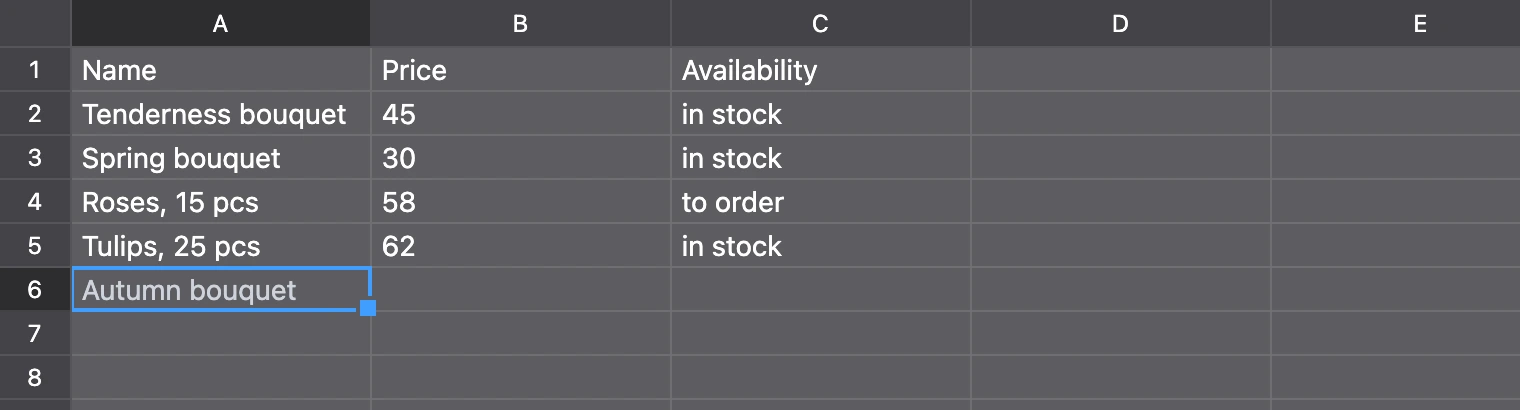The image size is (1520, 410).
Task: Click the 'to order' availability cell
Action: pyautogui.click(x=821, y=202)
